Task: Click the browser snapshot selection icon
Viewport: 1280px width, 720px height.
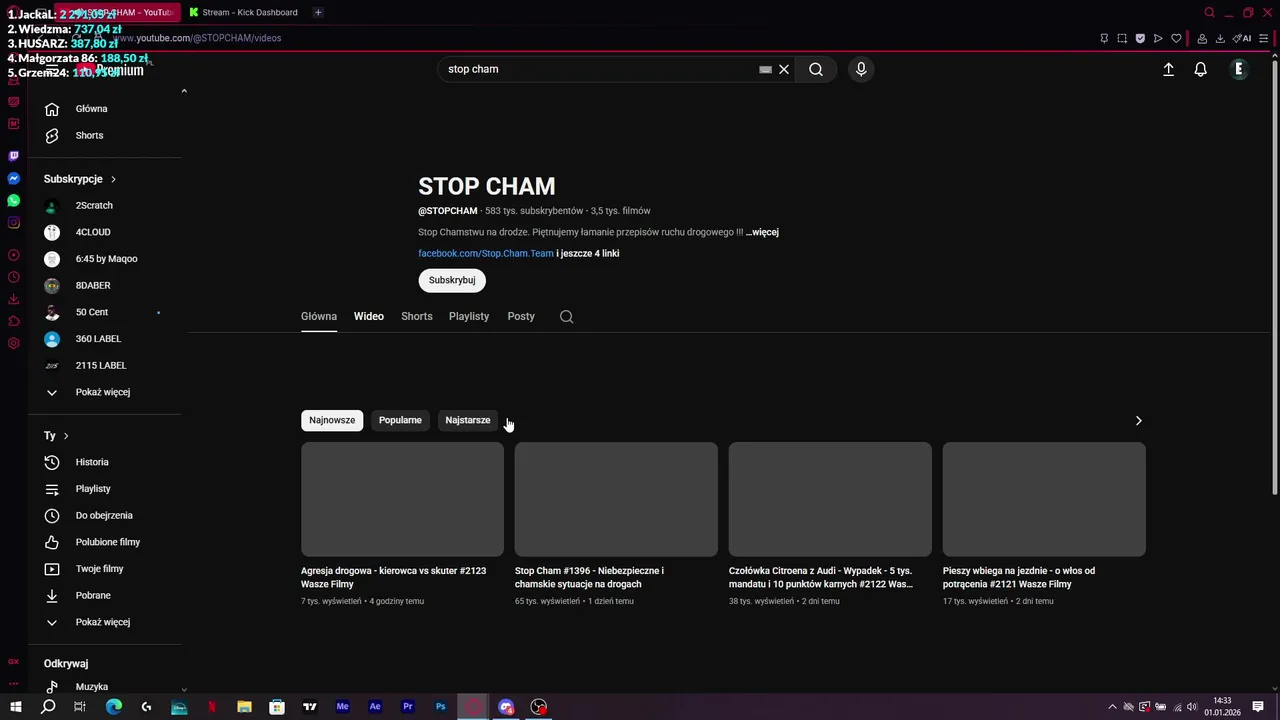Action: [1122, 39]
